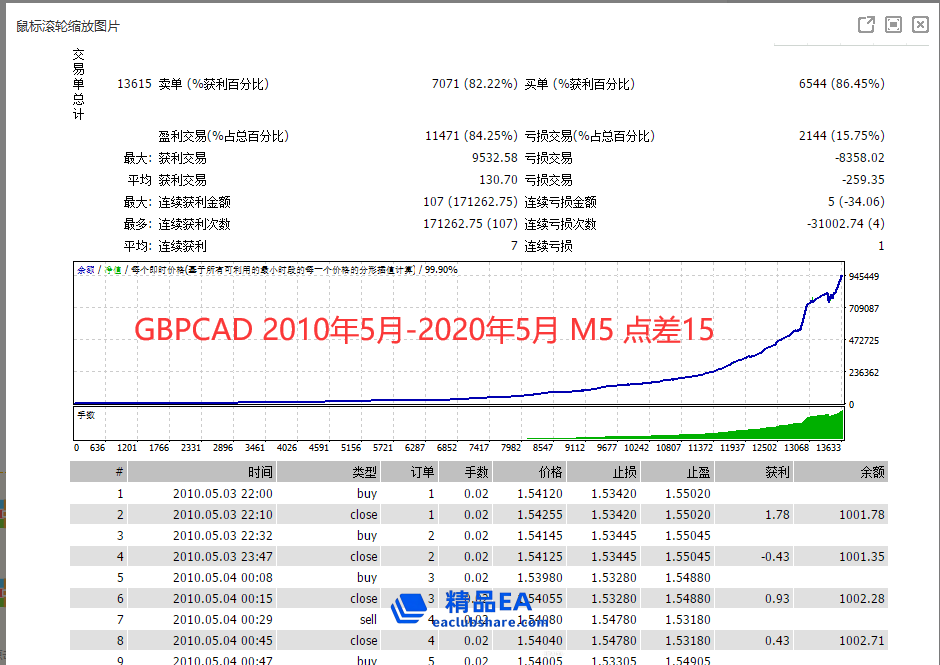Click the green lot size histogram
940x665 pixels.
click(x=820, y=428)
